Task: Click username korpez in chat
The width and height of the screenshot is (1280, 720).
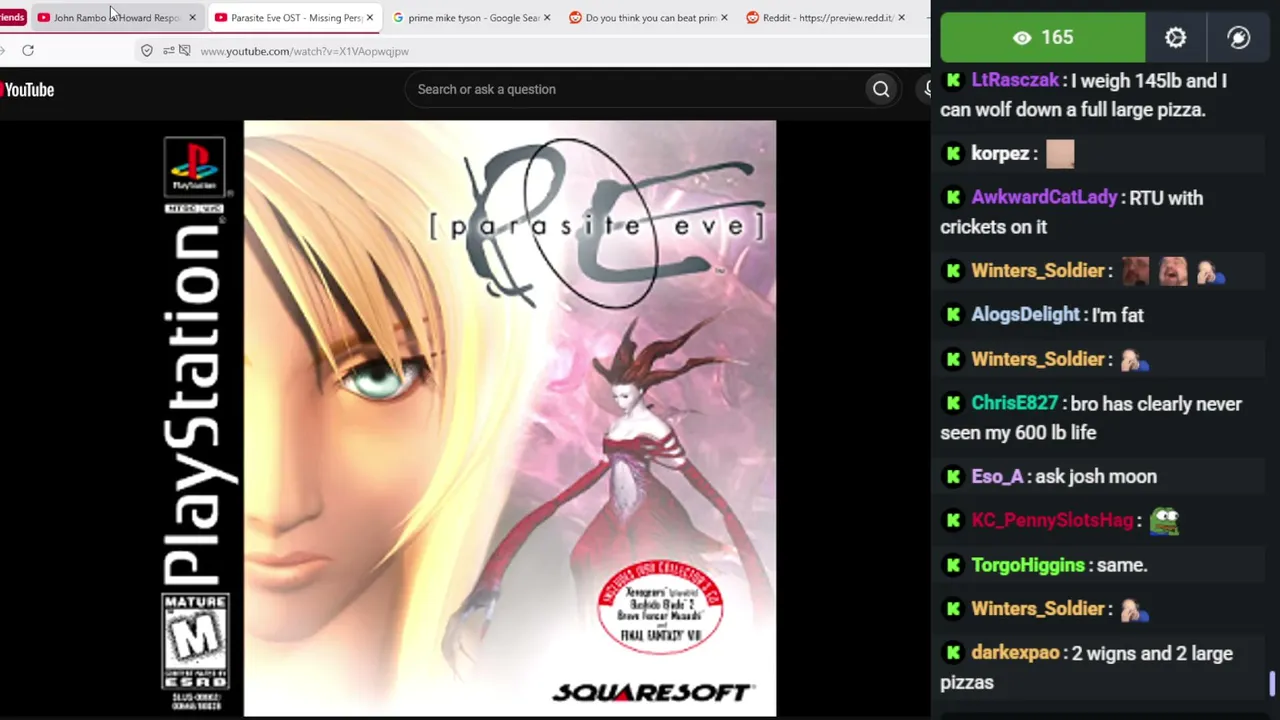Action: click(1000, 154)
